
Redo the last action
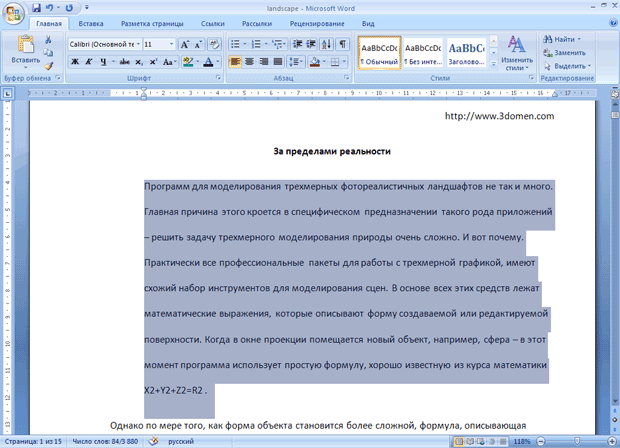pos(69,8)
